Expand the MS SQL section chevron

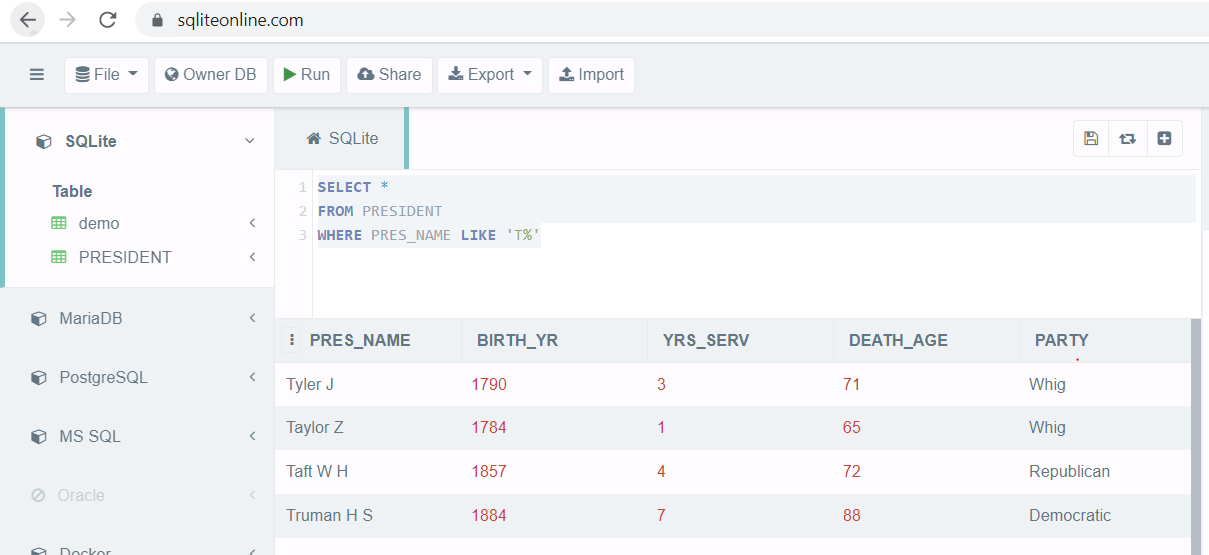[x=253, y=436]
